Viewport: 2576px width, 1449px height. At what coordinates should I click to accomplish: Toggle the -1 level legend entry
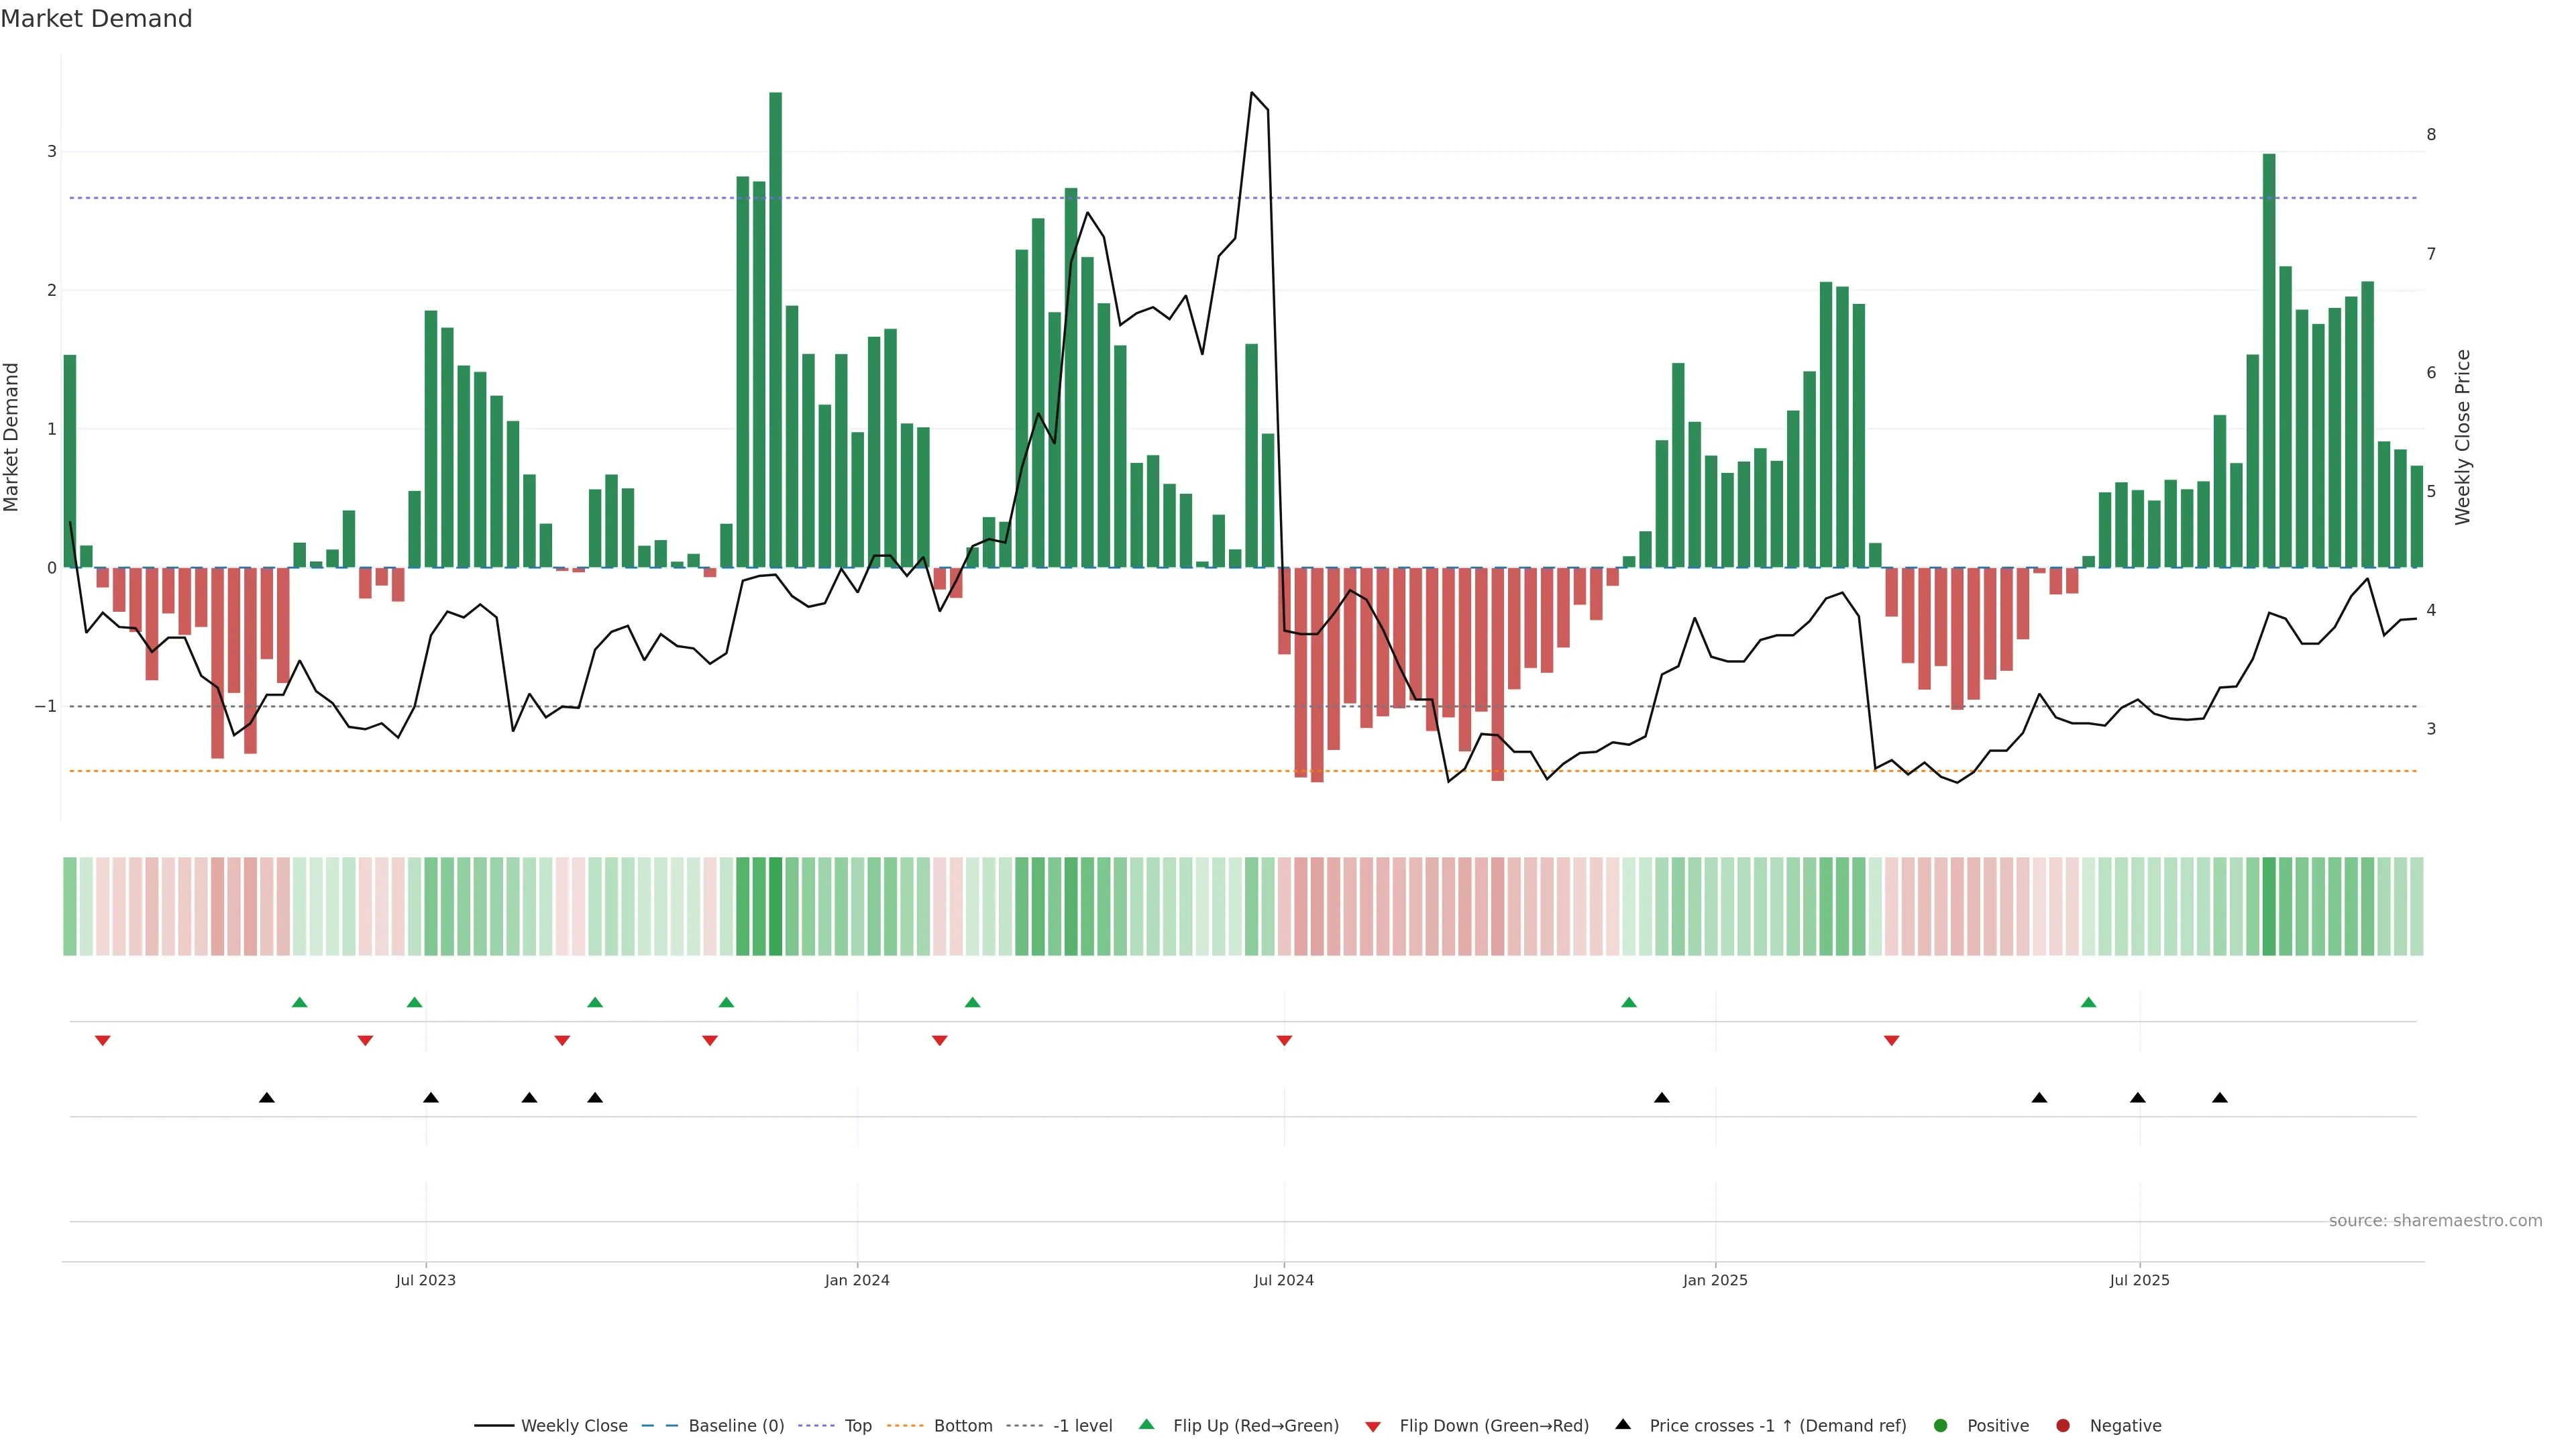[x=1082, y=1425]
